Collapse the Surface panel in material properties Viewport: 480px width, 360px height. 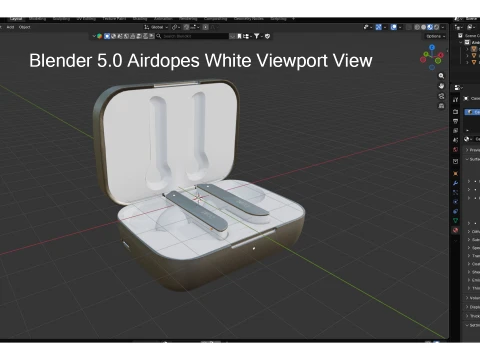(472, 159)
